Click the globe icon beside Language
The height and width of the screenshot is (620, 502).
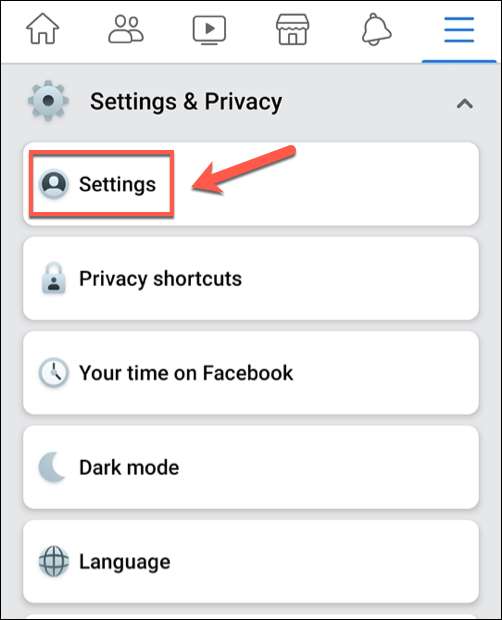click(54, 561)
